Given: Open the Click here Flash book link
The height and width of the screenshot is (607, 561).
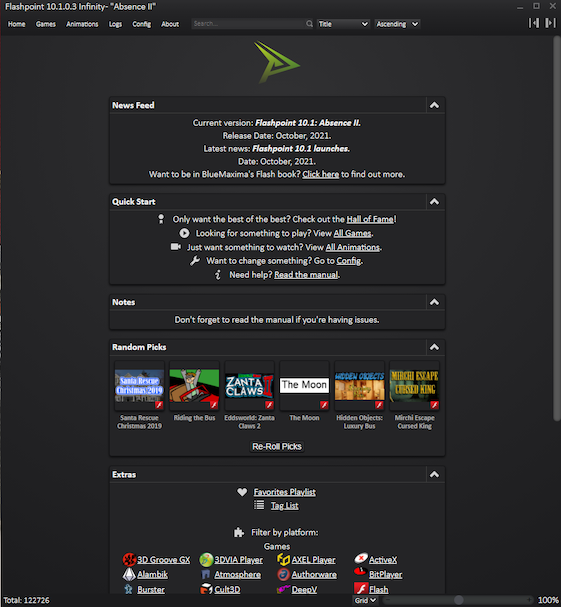Looking at the screenshot, I should 321,174.
